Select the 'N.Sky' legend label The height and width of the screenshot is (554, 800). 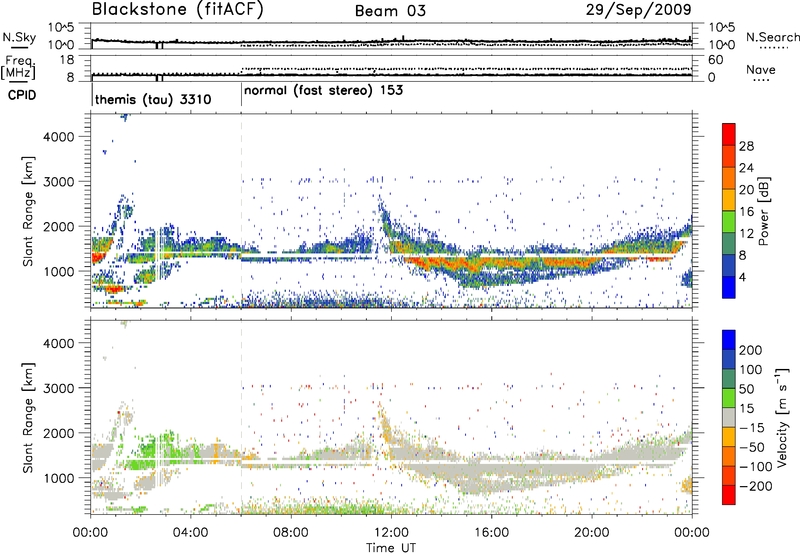click(19, 37)
